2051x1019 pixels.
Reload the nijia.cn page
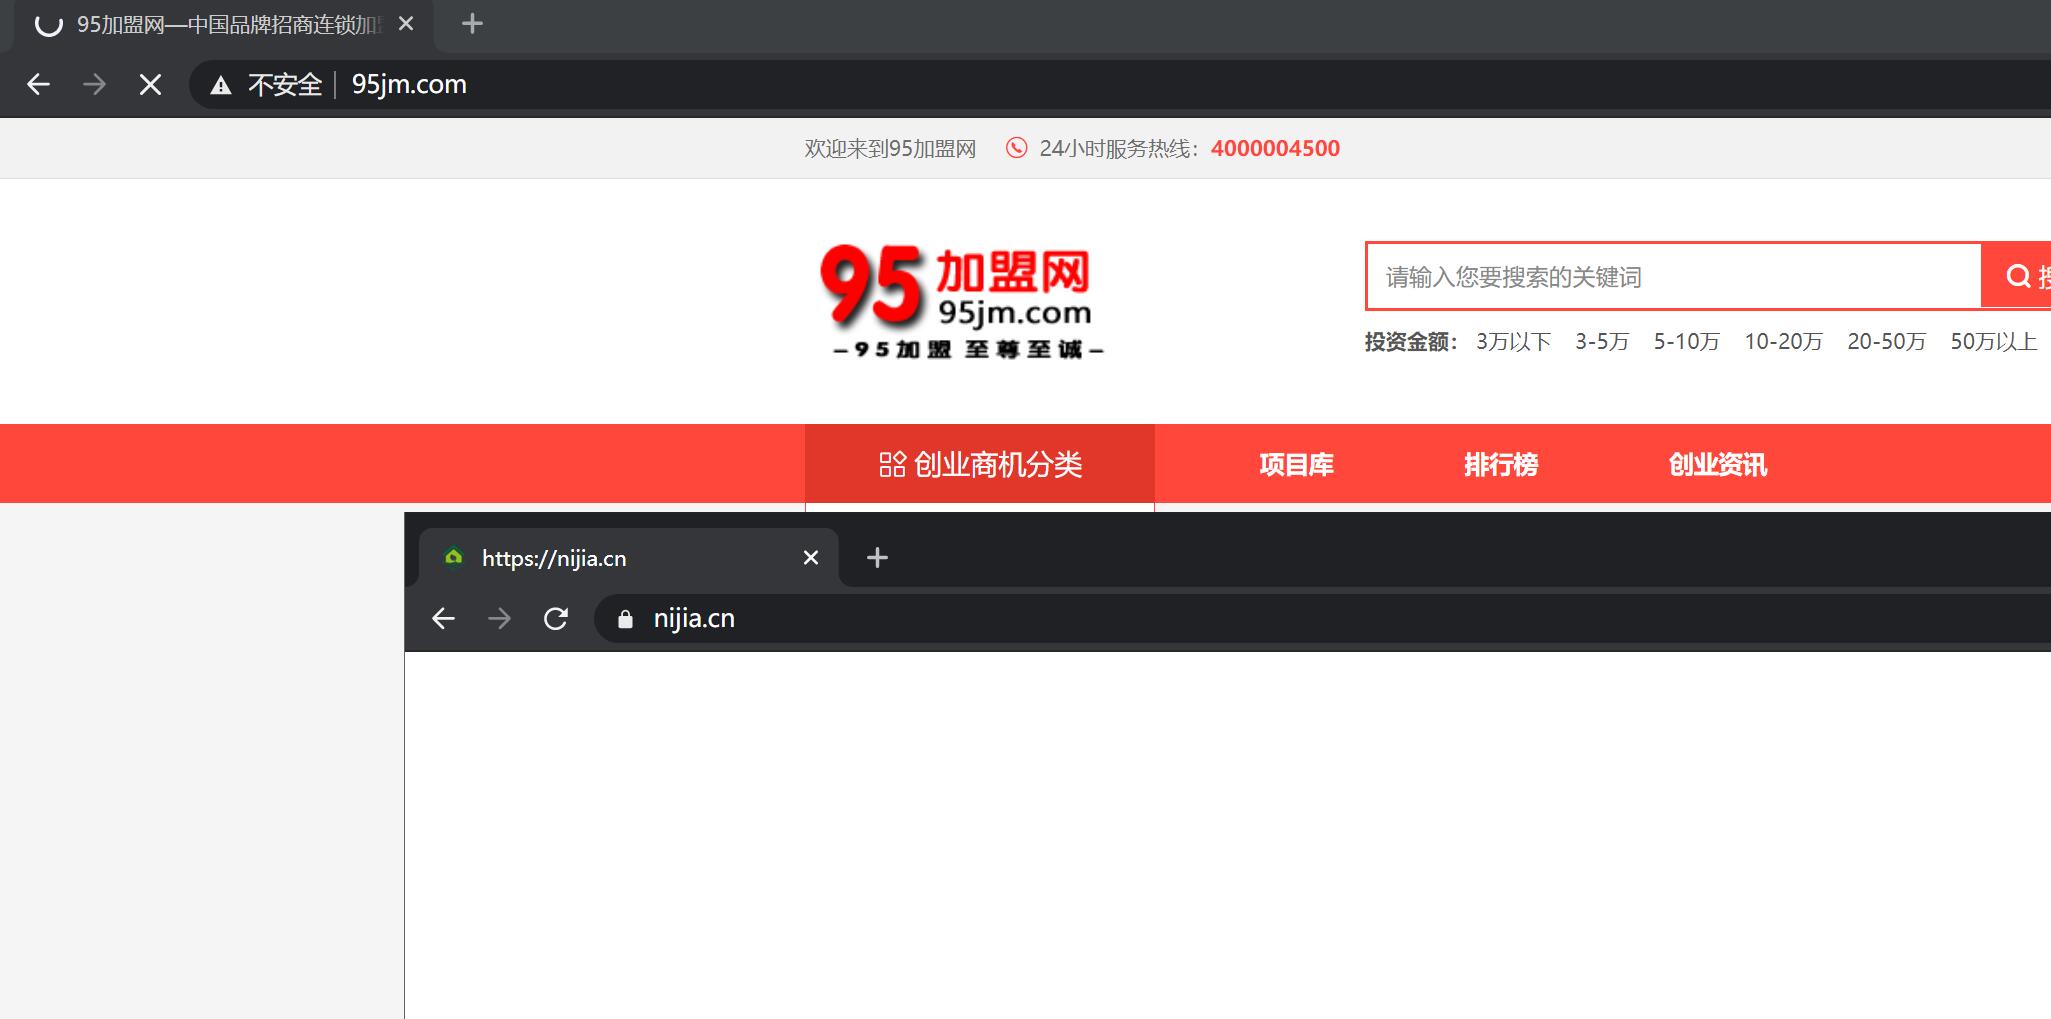click(556, 619)
